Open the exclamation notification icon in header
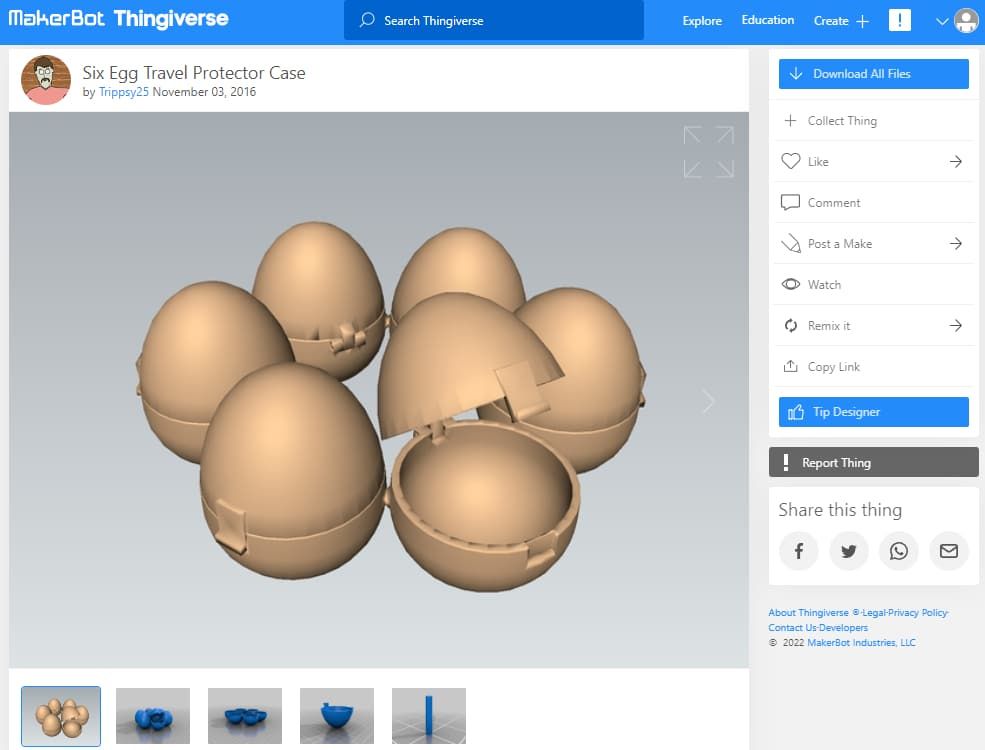The image size is (985, 750). pos(899,20)
